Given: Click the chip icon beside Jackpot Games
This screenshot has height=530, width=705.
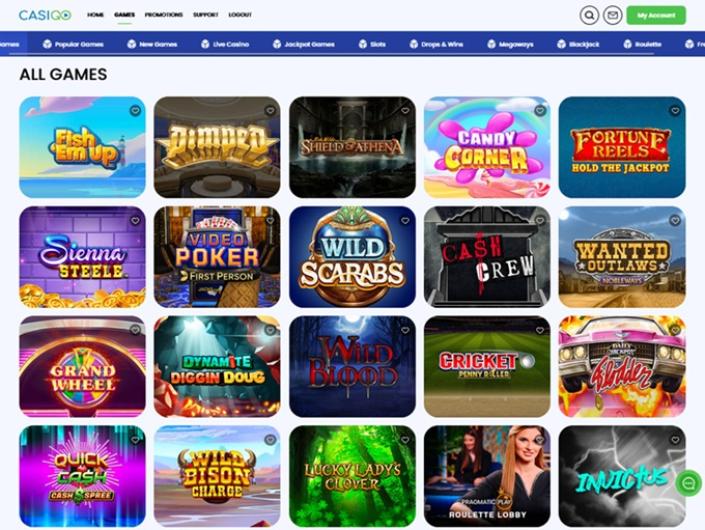Looking at the screenshot, I should [277, 44].
